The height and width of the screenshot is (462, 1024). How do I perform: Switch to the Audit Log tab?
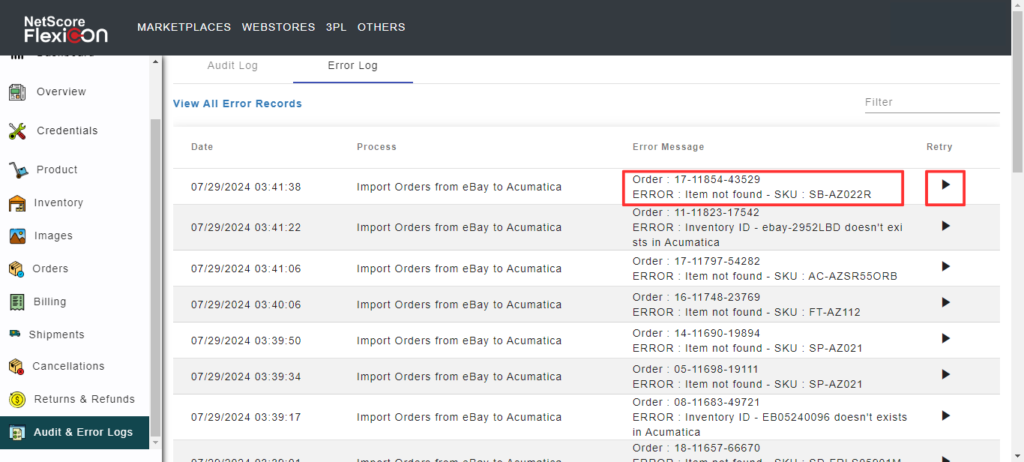(232, 66)
